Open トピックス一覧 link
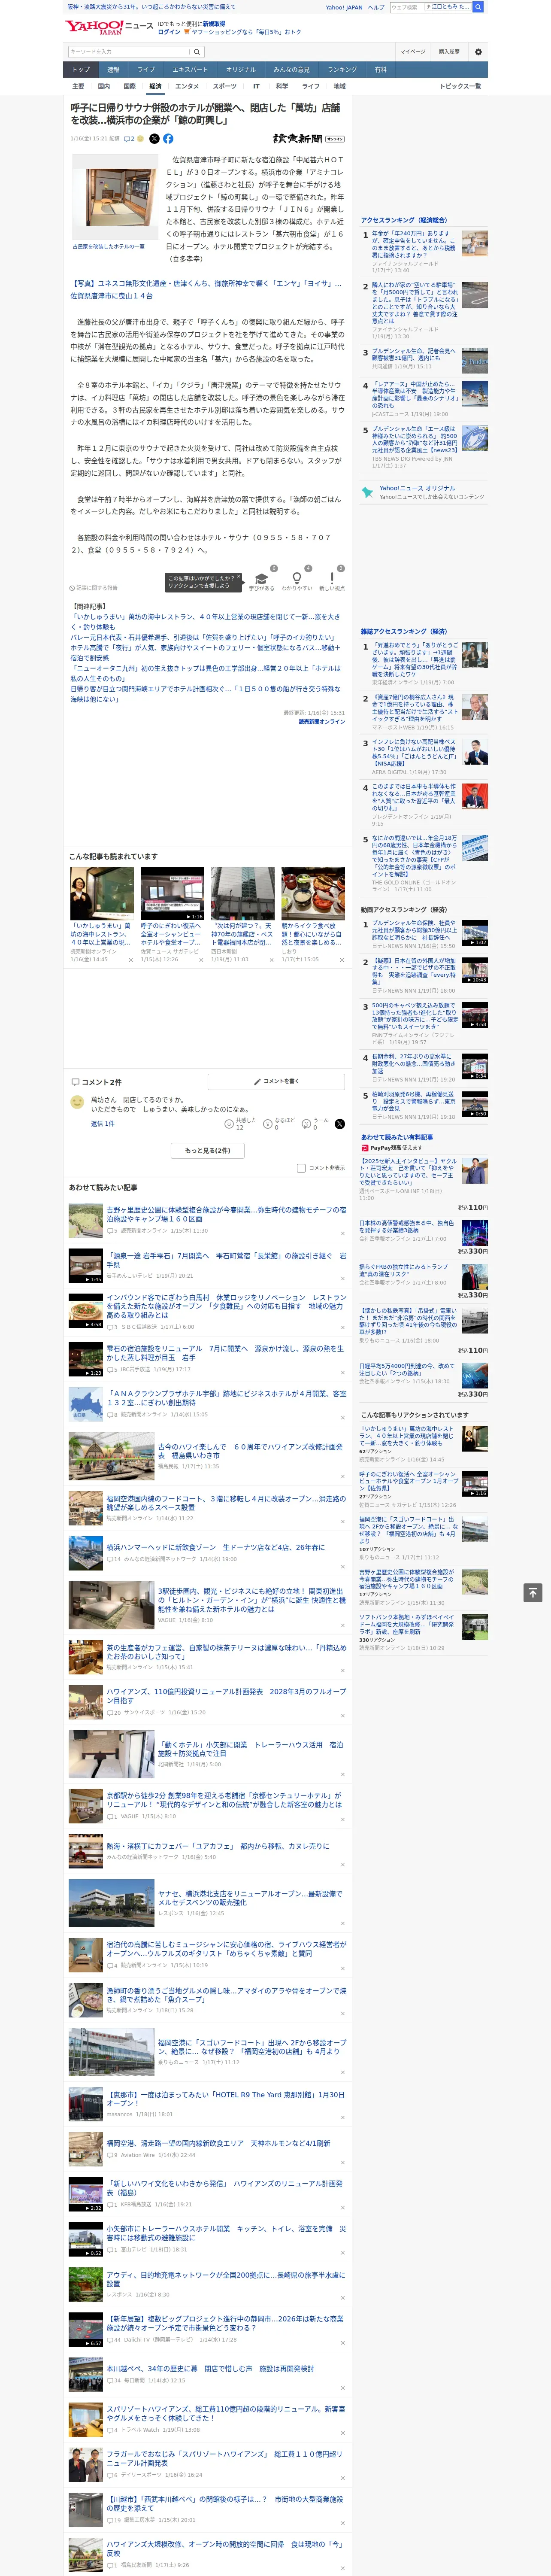The height and width of the screenshot is (2576, 551). pos(460,86)
